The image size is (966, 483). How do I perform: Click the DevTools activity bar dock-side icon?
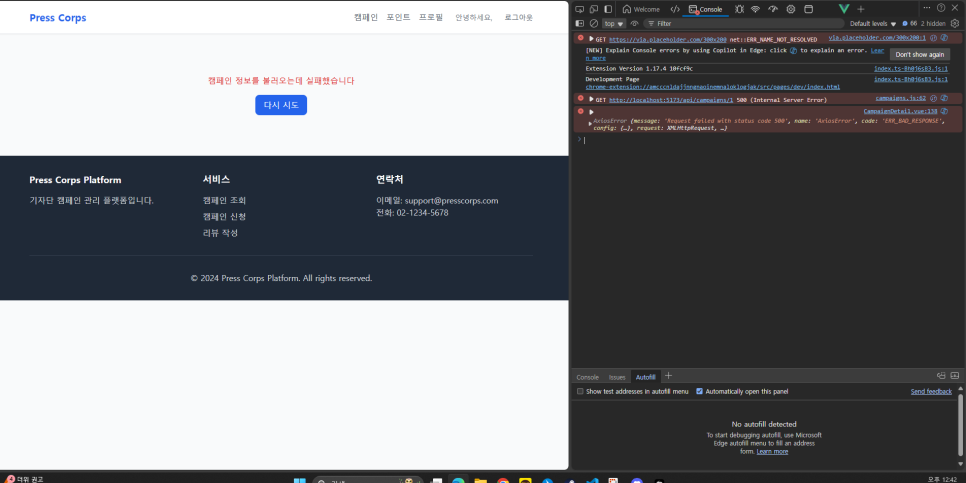608,9
